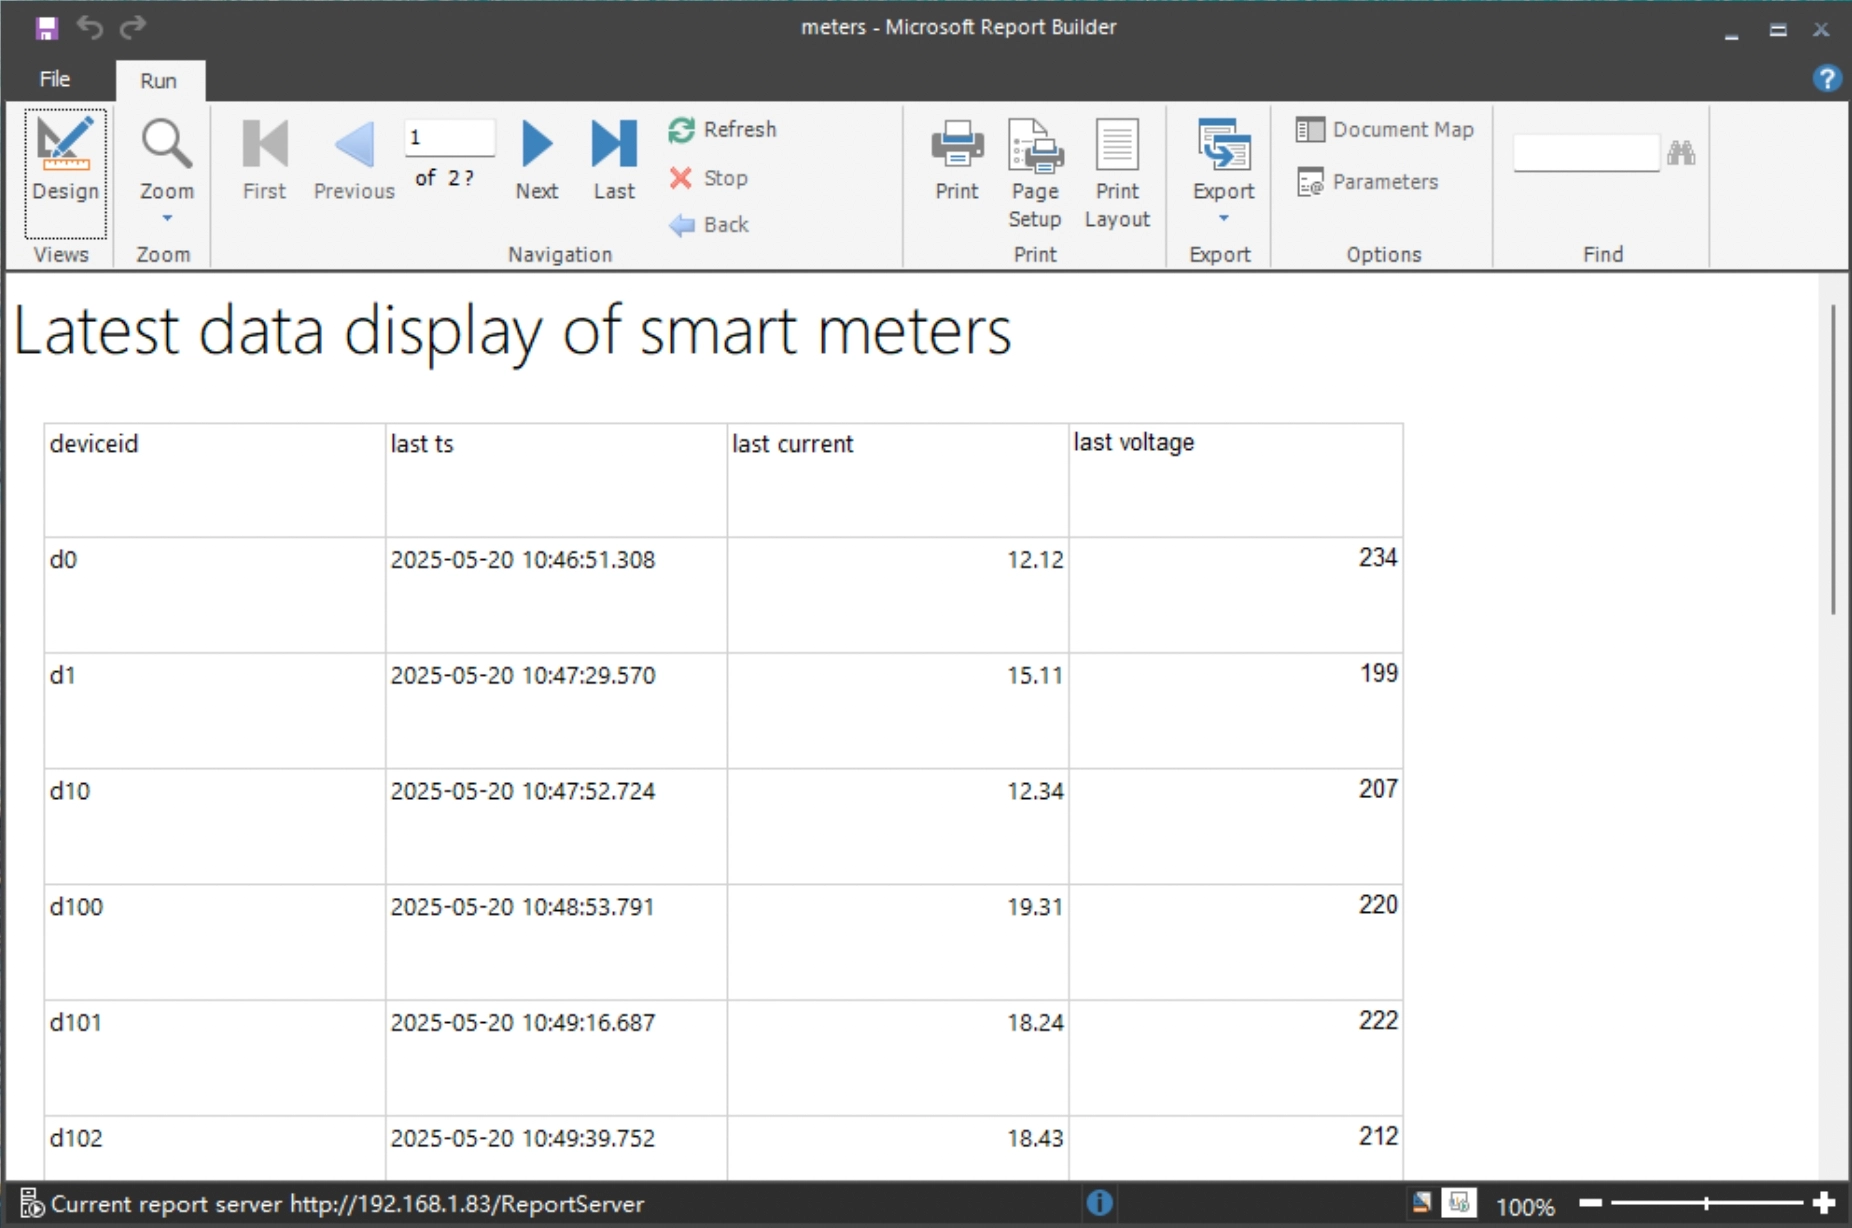Click the zoom slider in status bar
Viewport: 1852px width, 1228px height.
(1706, 1203)
